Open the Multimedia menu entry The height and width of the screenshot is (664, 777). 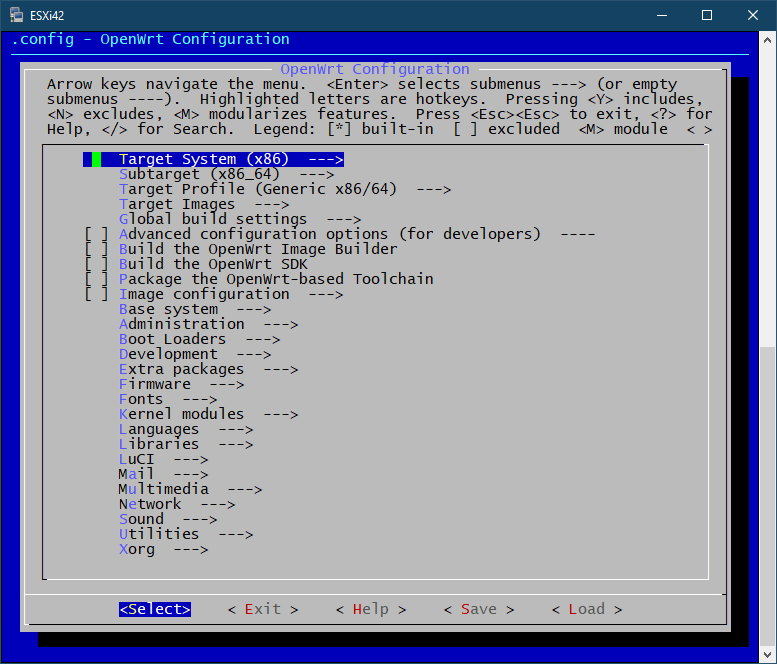pyautogui.click(x=191, y=489)
